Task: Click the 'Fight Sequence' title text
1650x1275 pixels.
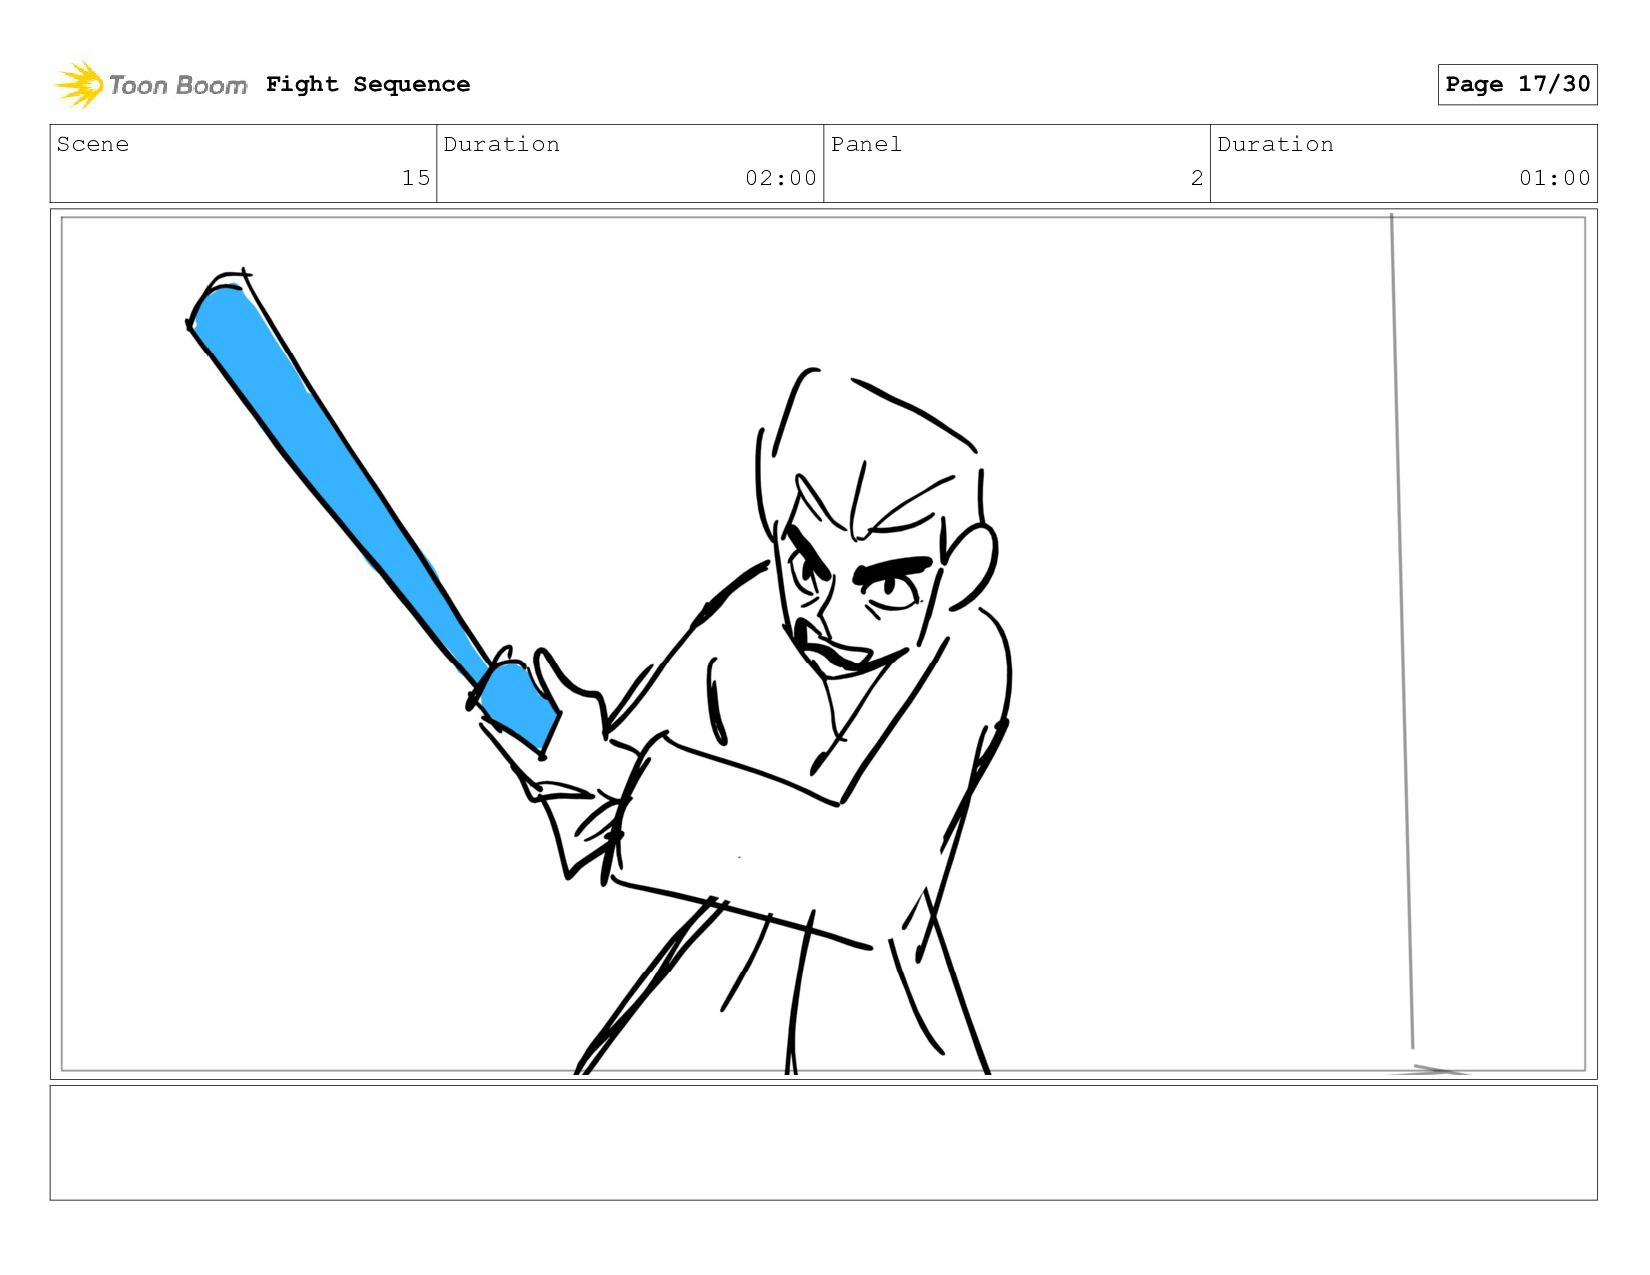Action: pyautogui.click(x=368, y=84)
